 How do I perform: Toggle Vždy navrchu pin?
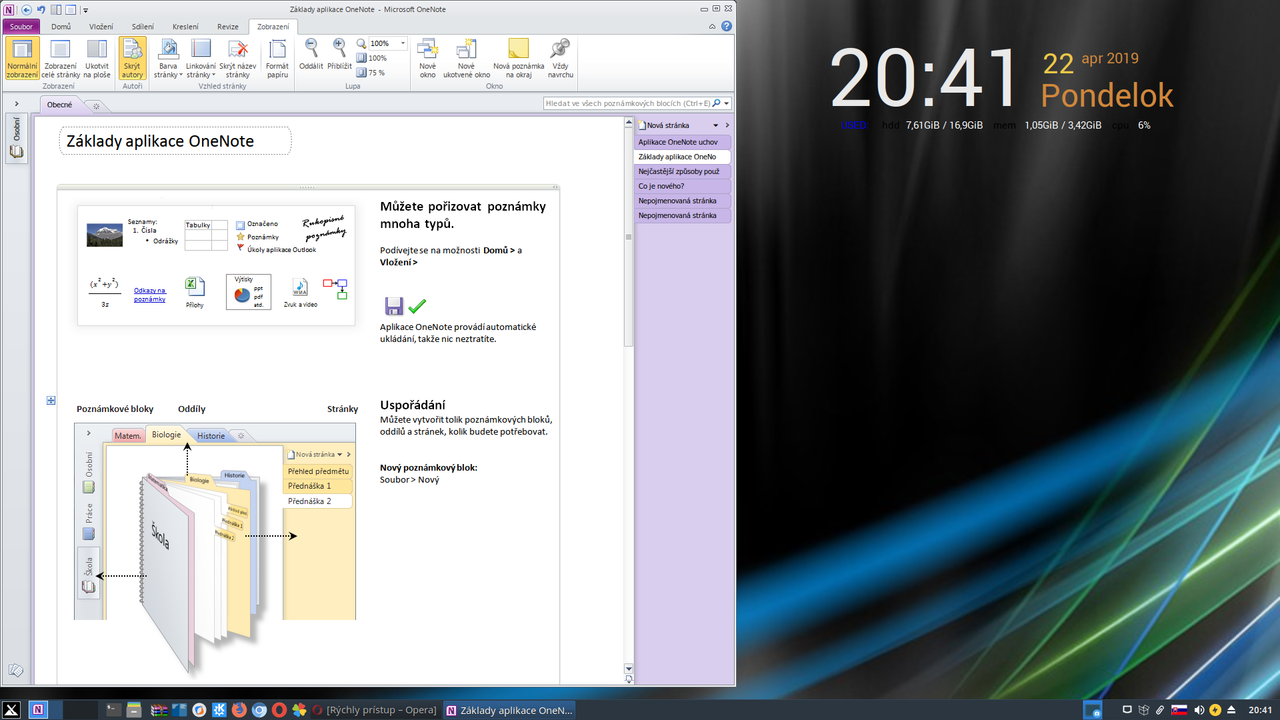560,58
